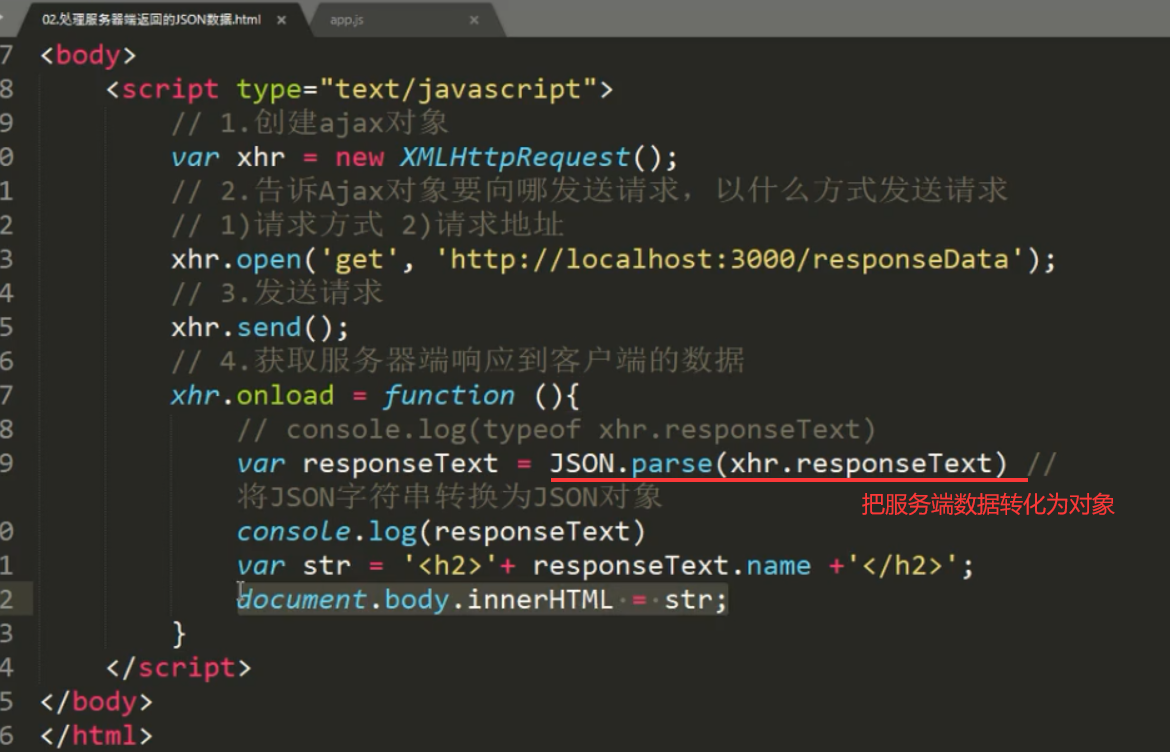This screenshot has height=752, width=1170.
Task: Click the 'function' keyword
Action: point(449,395)
